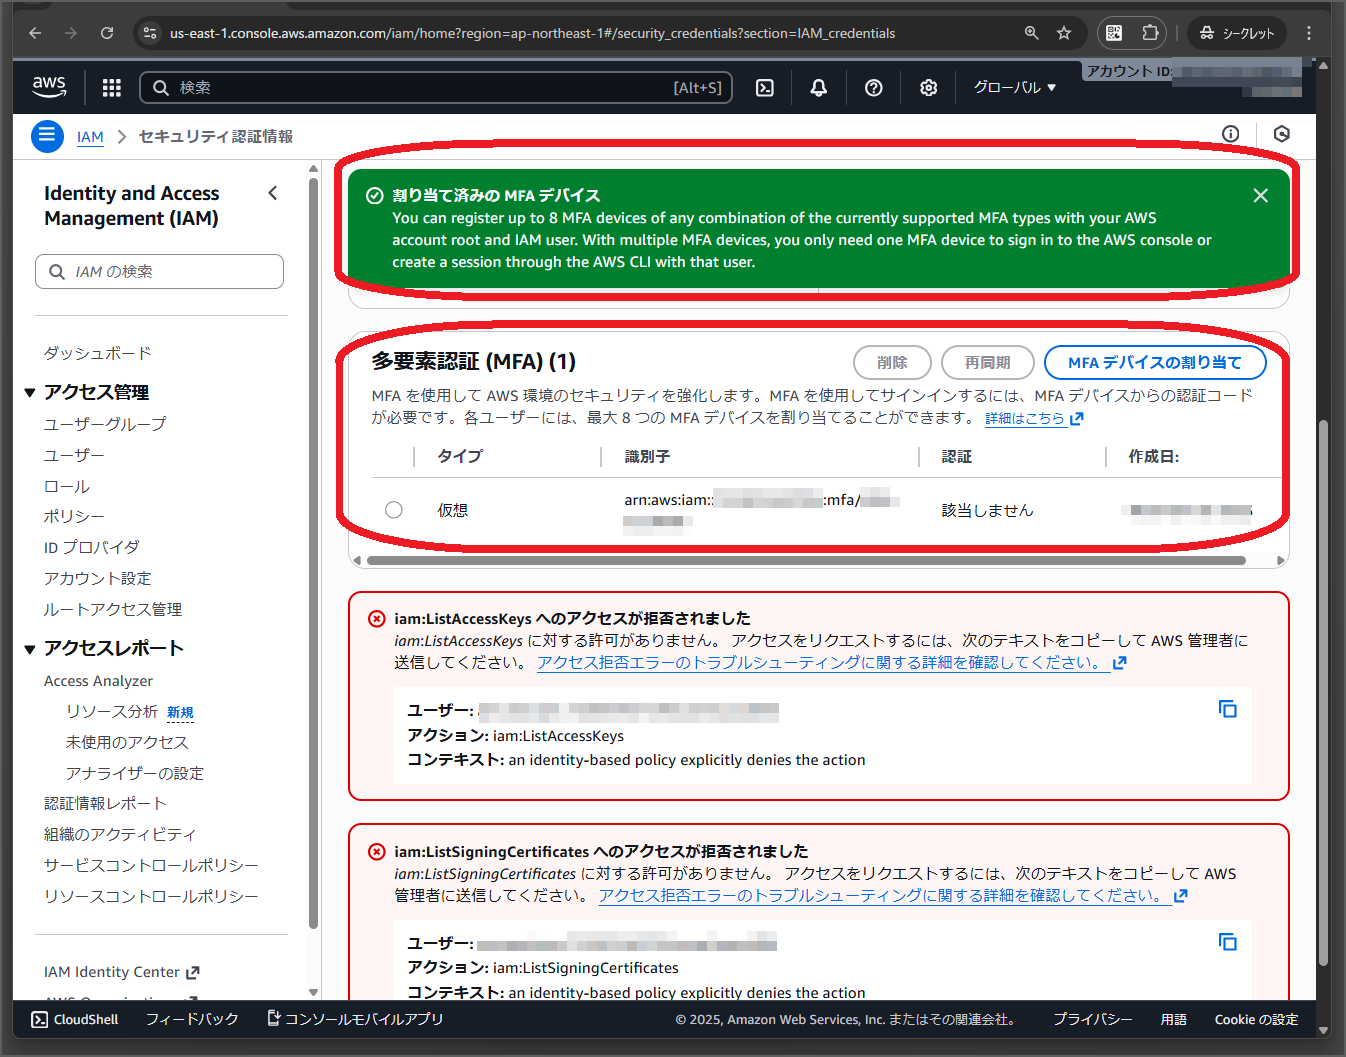Go forward in browser history

[71, 33]
